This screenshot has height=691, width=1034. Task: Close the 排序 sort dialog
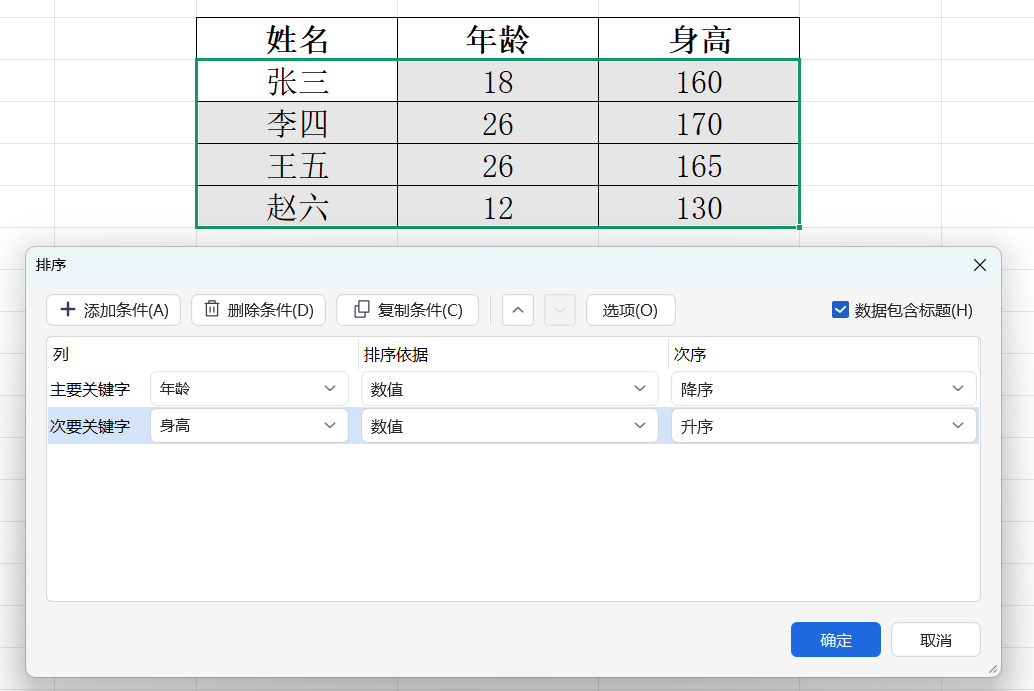pyautogui.click(x=979, y=265)
